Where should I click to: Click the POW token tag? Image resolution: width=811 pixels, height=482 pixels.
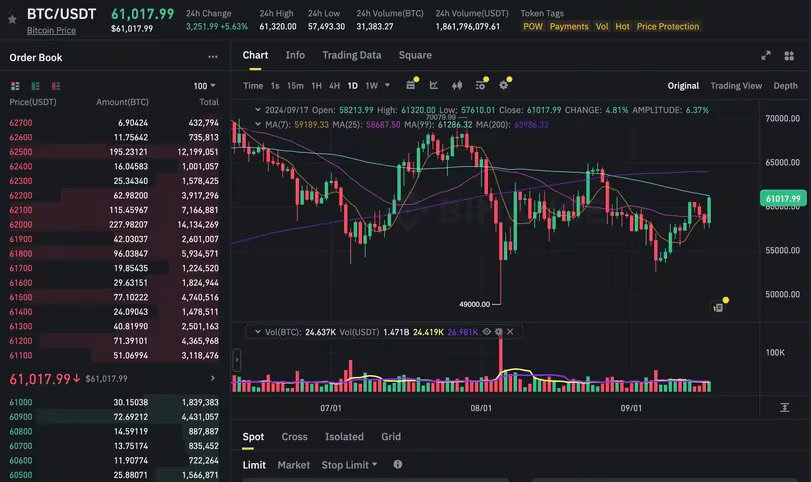point(533,26)
